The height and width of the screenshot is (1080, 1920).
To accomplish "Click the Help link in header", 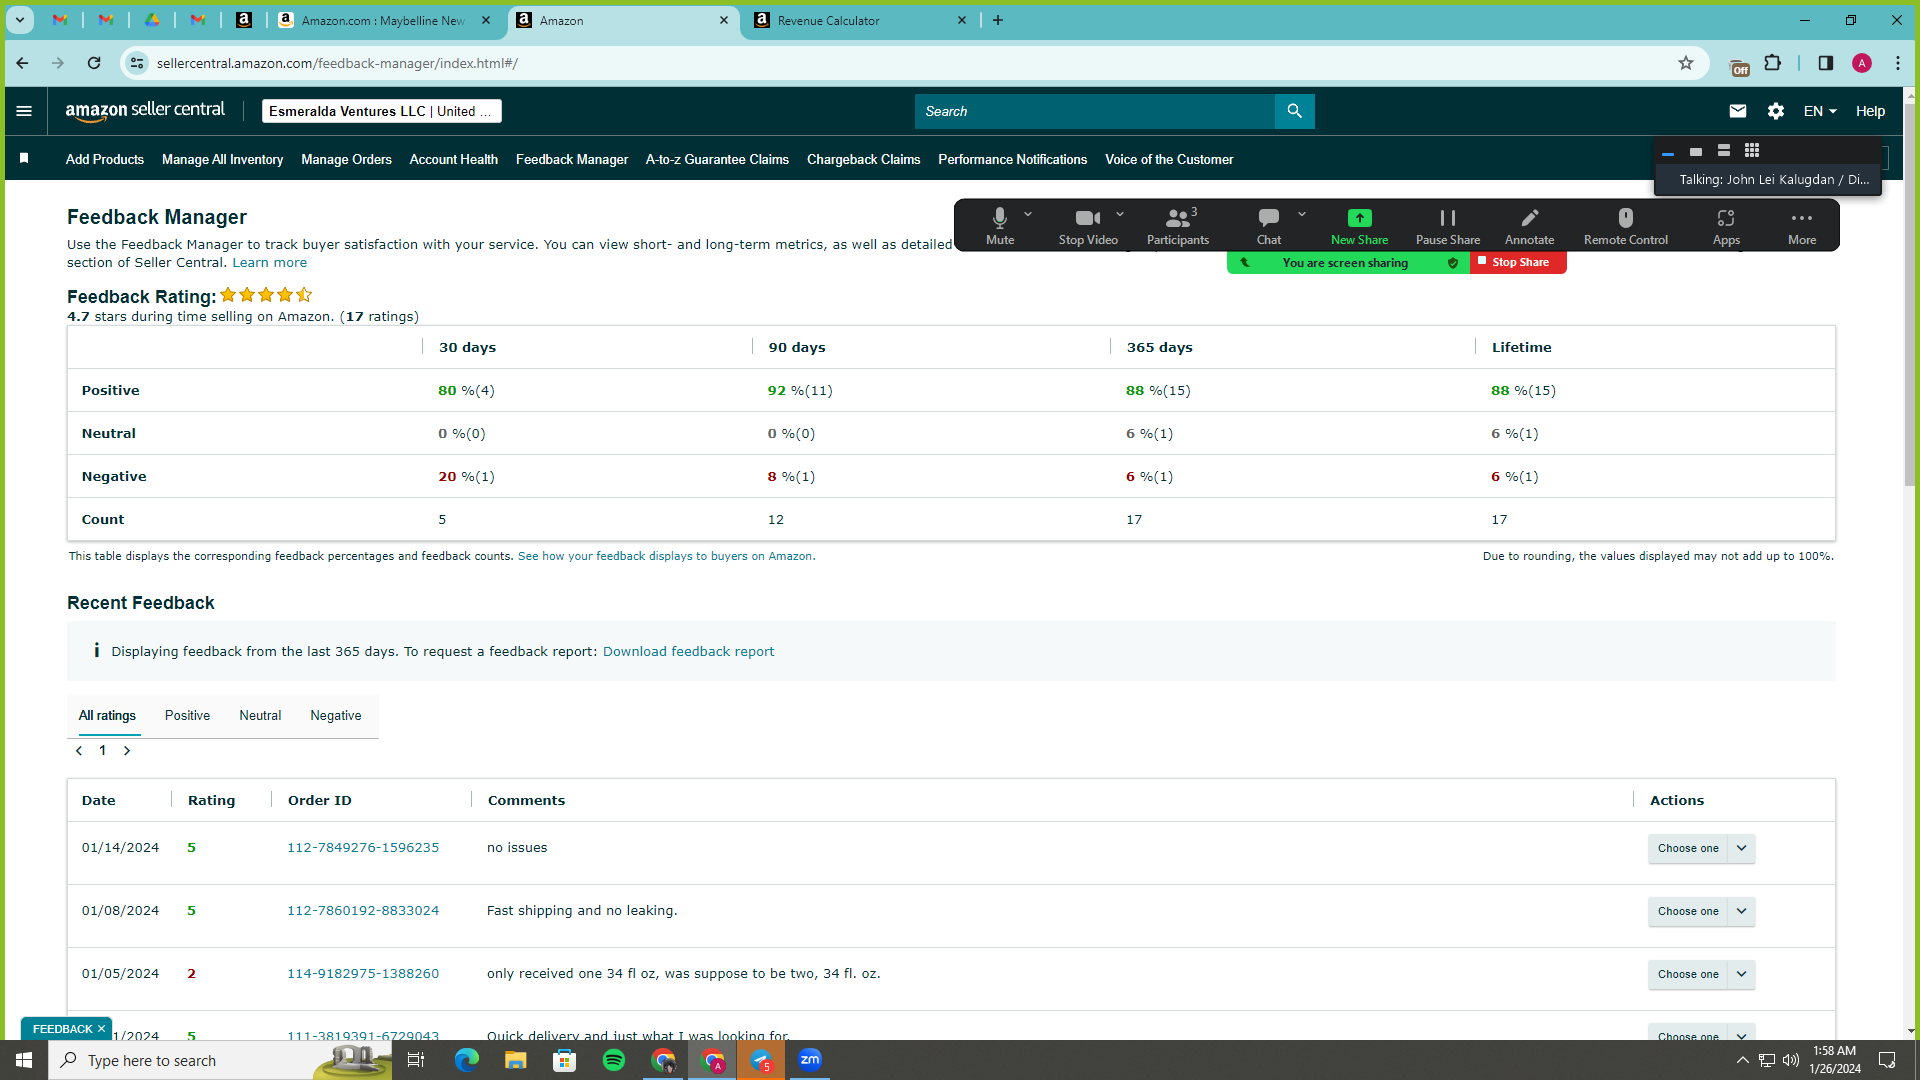I will tap(1870, 111).
